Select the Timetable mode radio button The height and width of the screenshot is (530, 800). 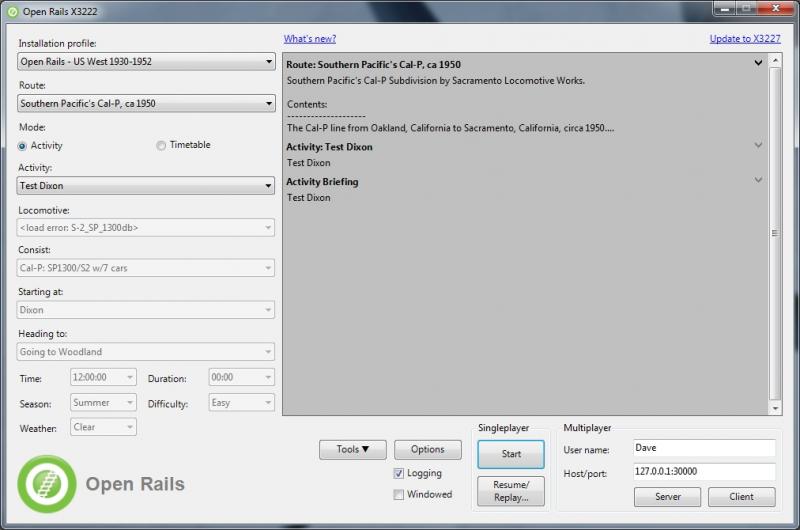tap(161, 145)
